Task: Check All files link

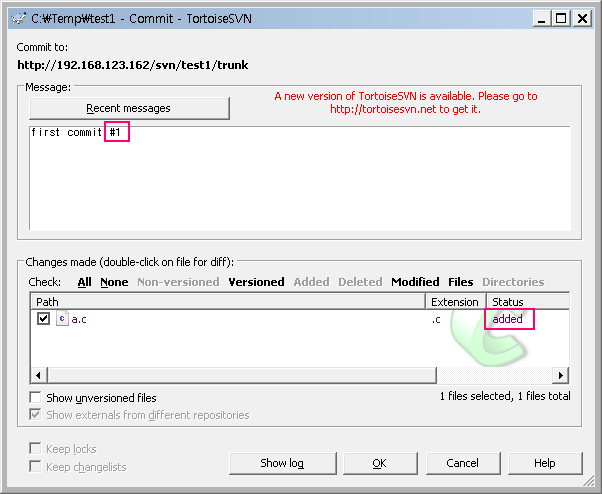Action: pyautogui.click(x=84, y=282)
